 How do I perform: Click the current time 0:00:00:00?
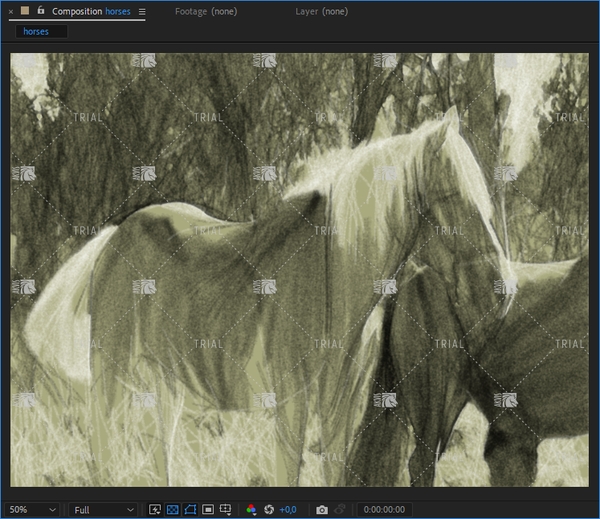tap(384, 510)
